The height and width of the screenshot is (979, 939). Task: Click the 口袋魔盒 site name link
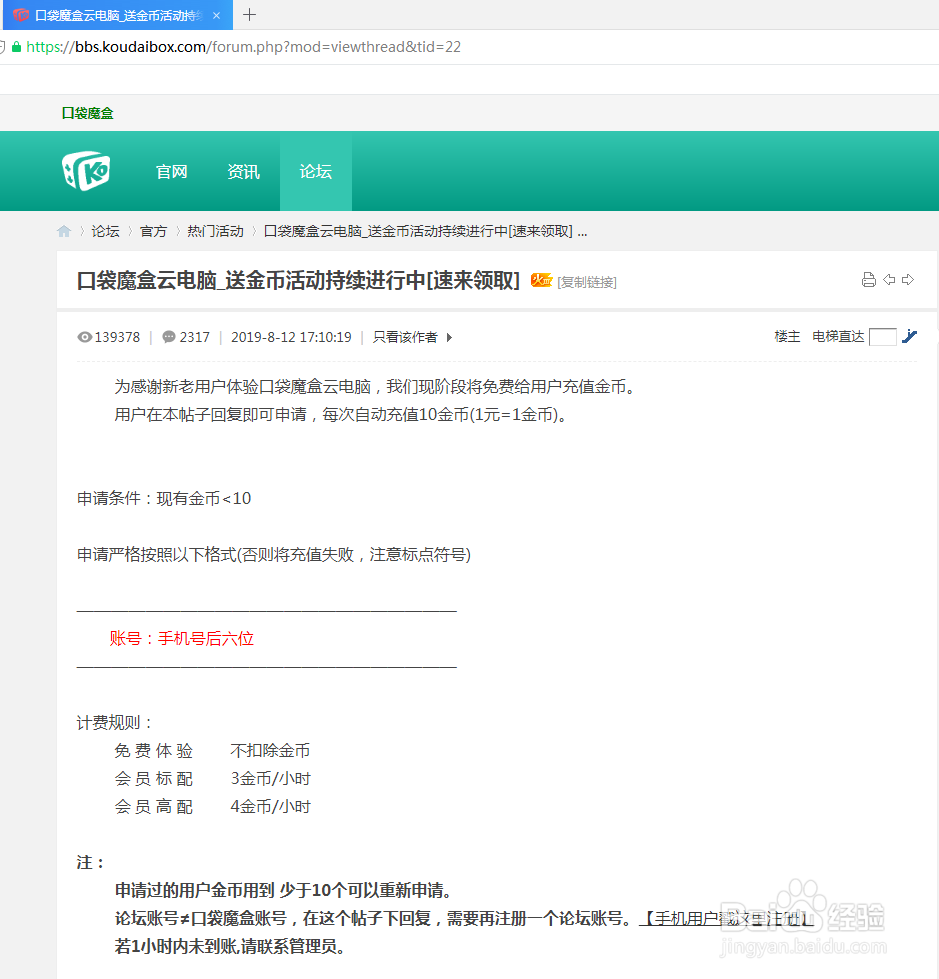coord(87,113)
